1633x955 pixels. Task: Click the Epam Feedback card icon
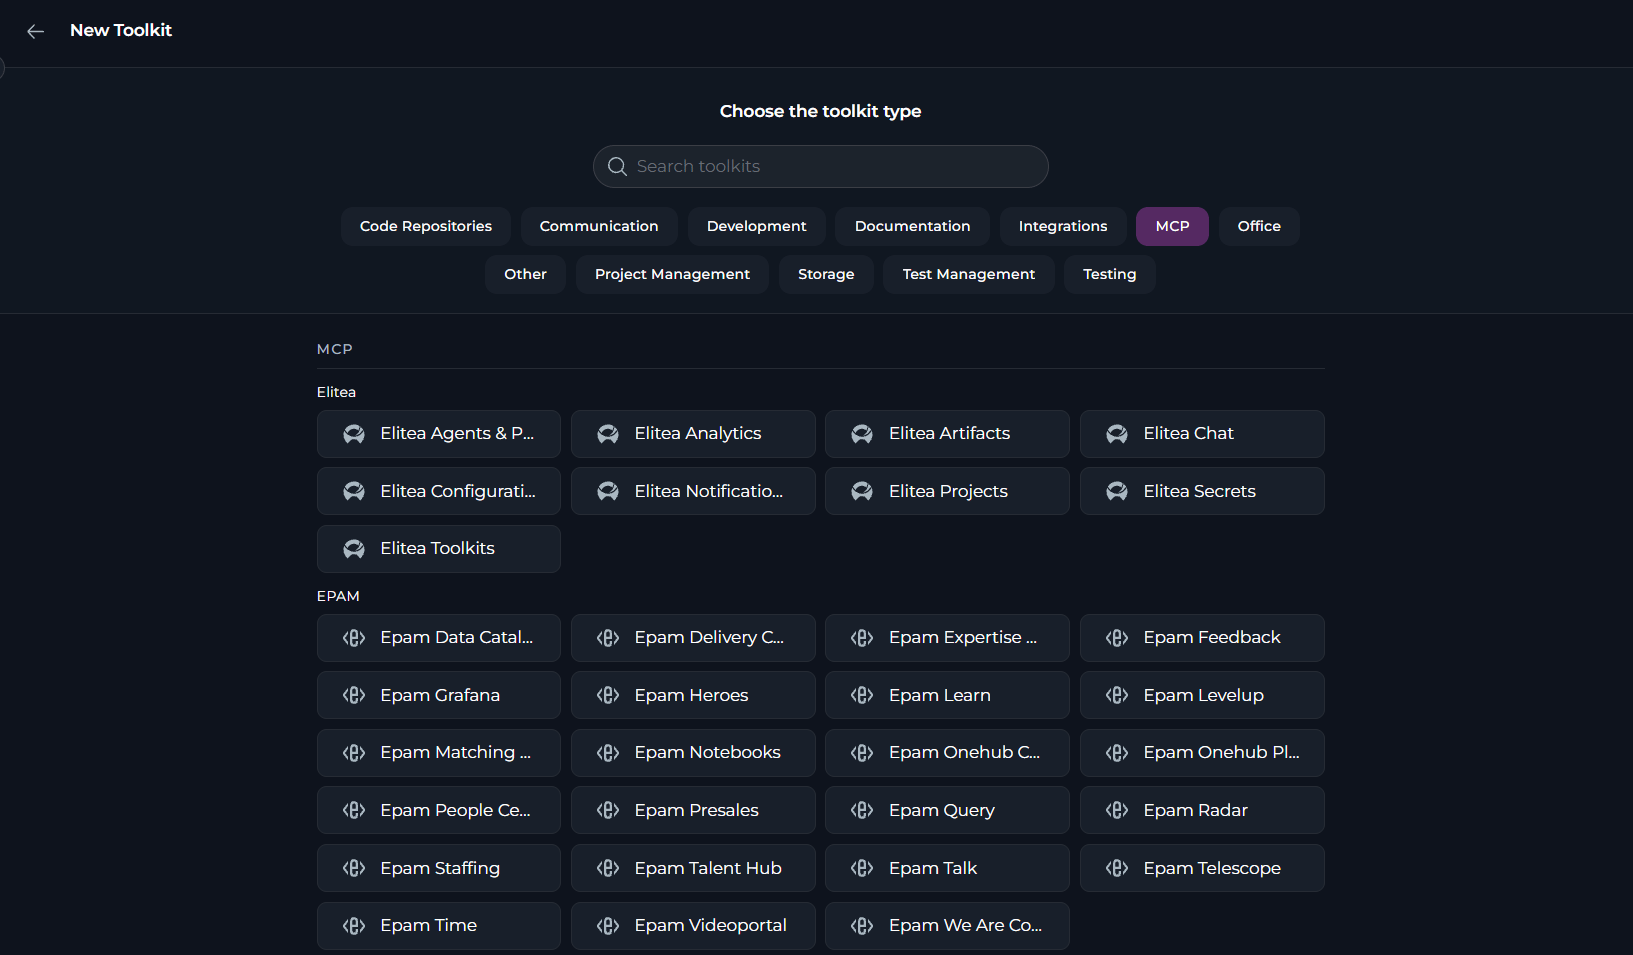(x=1117, y=638)
